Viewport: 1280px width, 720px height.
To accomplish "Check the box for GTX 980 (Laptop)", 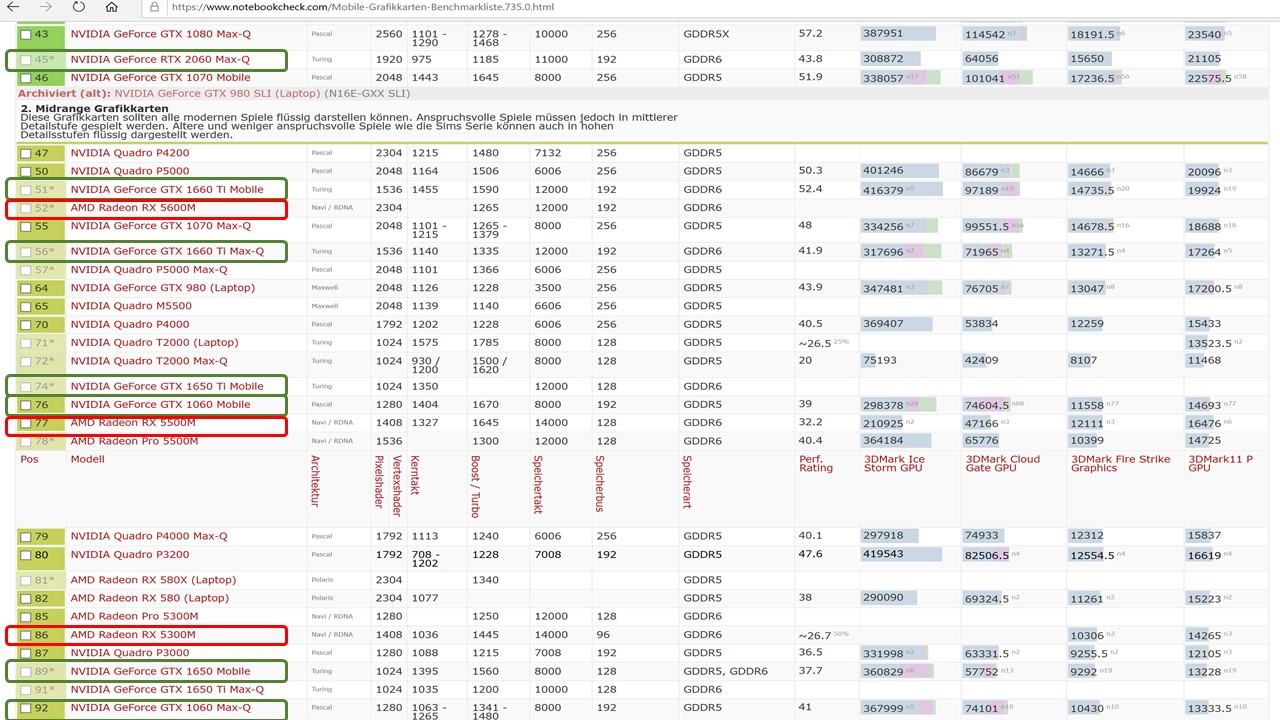I will 26,289.
